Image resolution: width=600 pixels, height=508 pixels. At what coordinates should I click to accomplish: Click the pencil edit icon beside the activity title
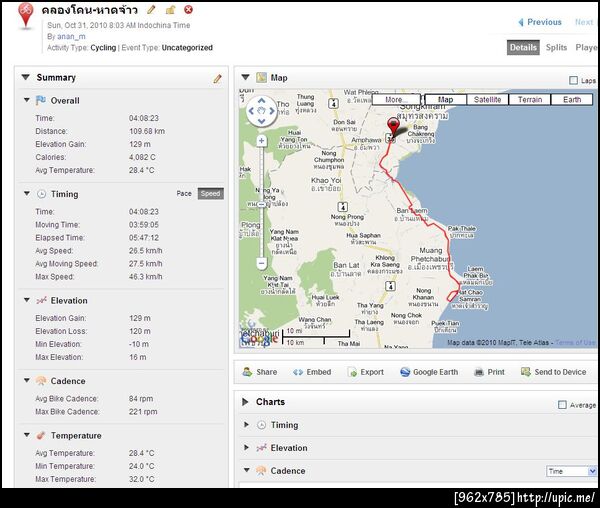152,10
